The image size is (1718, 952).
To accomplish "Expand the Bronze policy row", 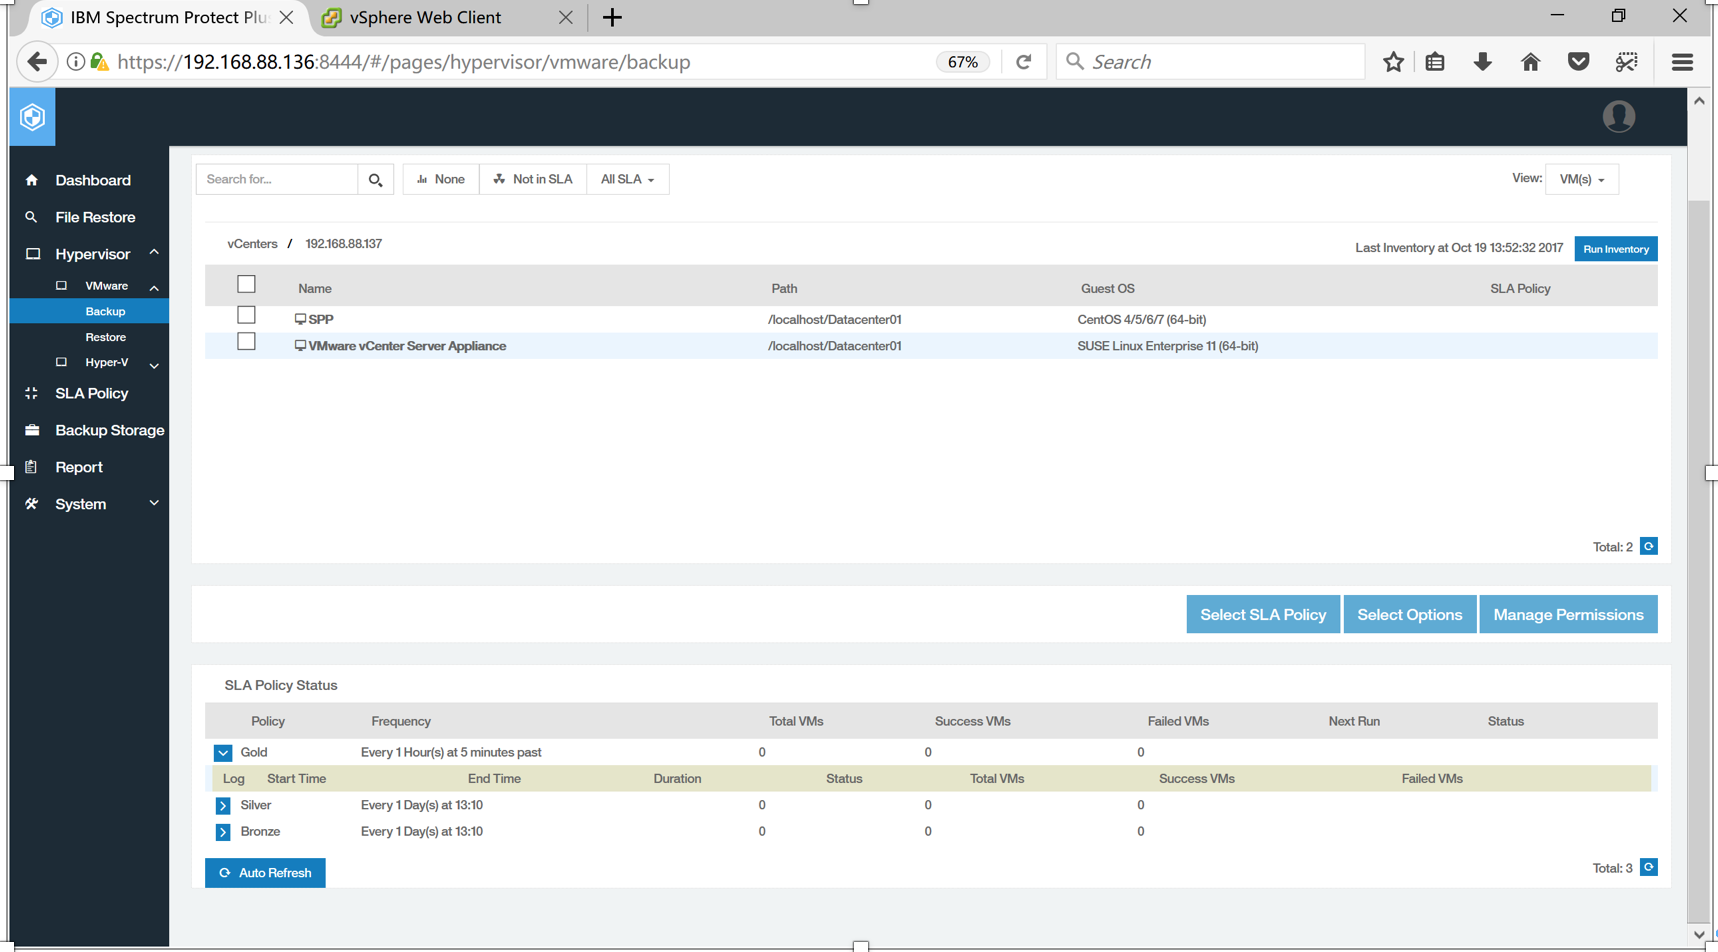I will pyautogui.click(x=223, y=832).
